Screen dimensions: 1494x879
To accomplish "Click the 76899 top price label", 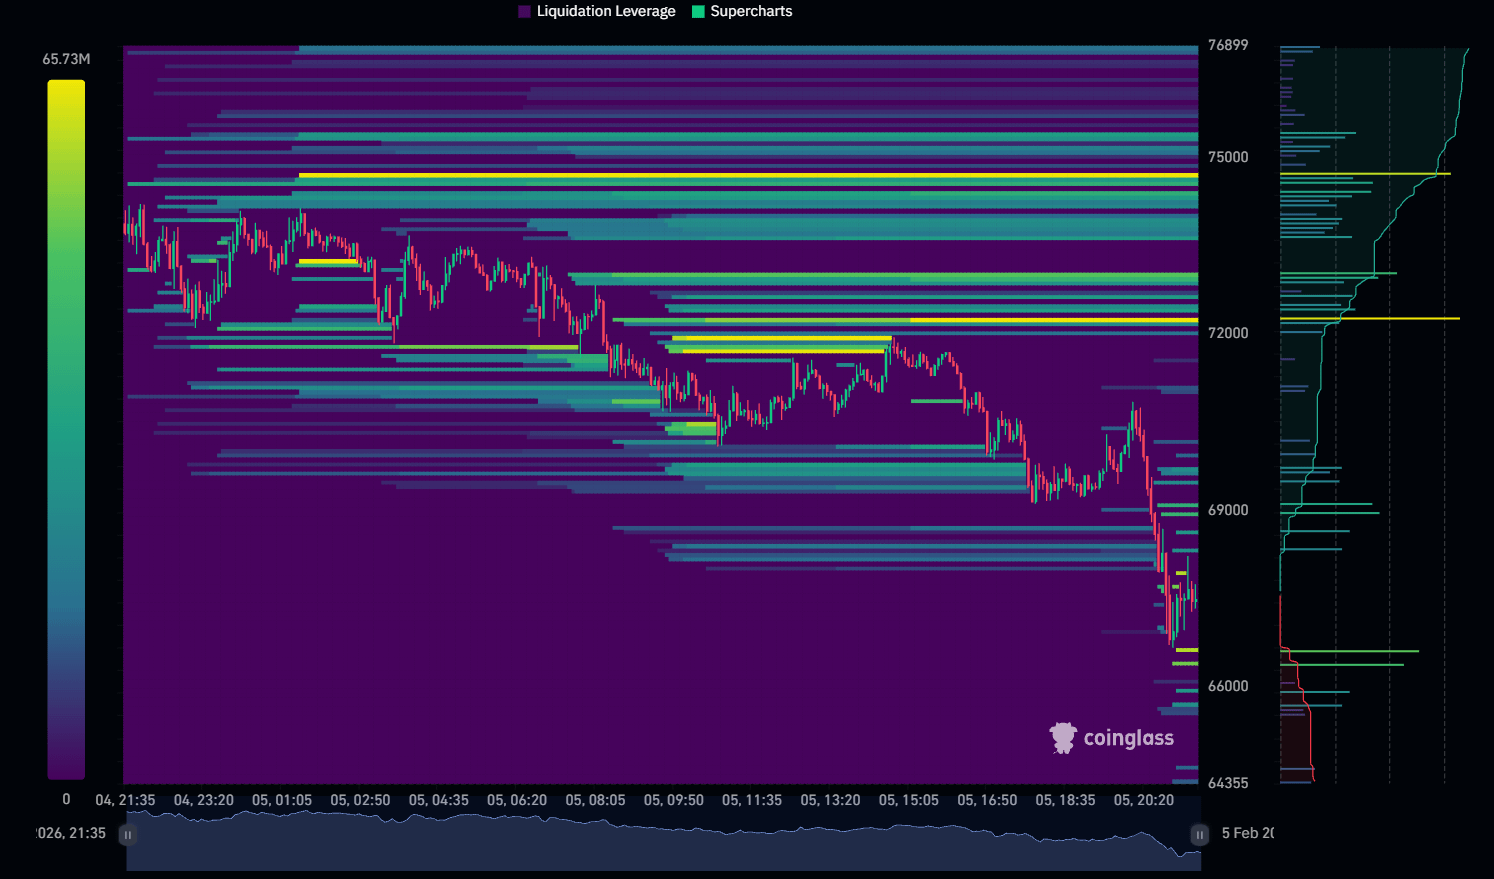I will click(x=1228, y=45).
